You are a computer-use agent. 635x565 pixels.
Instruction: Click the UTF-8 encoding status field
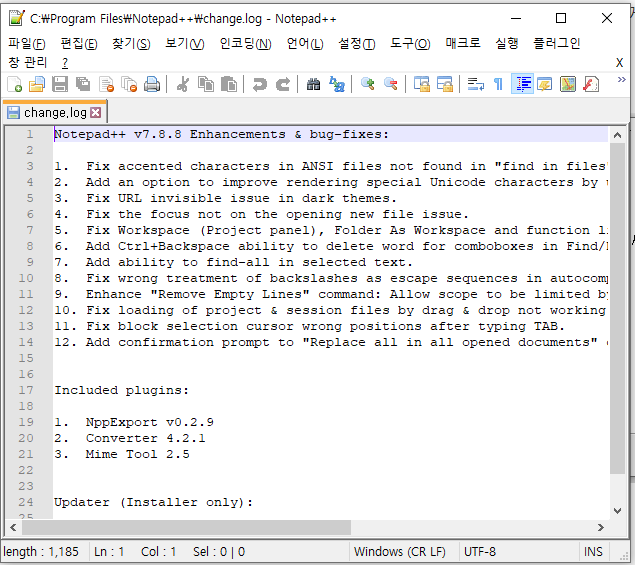click(520, 552)
